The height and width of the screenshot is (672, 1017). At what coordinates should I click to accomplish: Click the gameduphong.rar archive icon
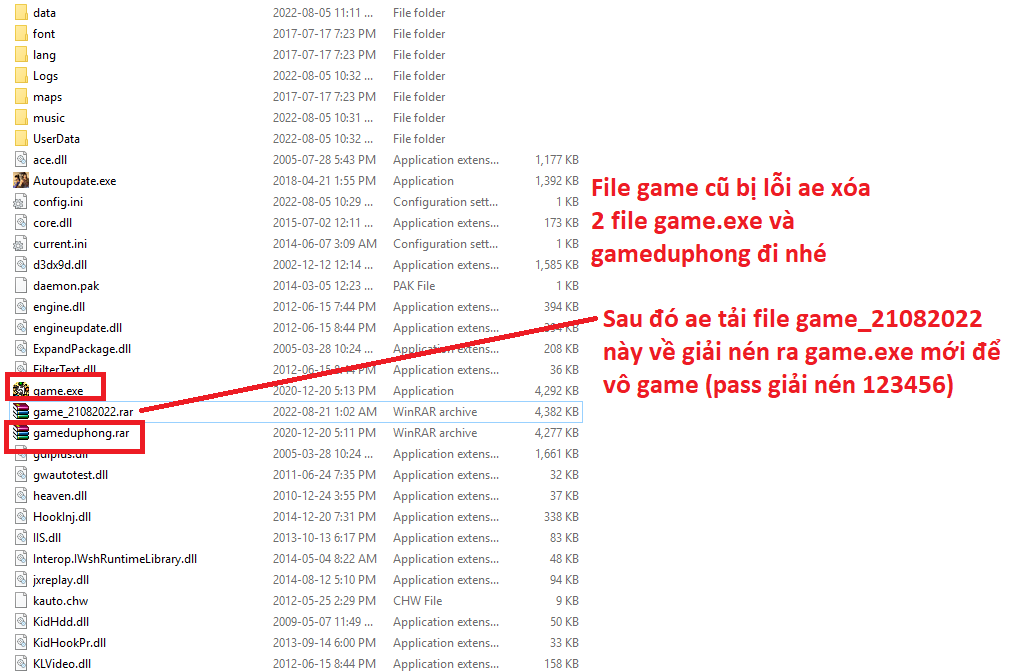pyautogui.click(x=21, y=433)
